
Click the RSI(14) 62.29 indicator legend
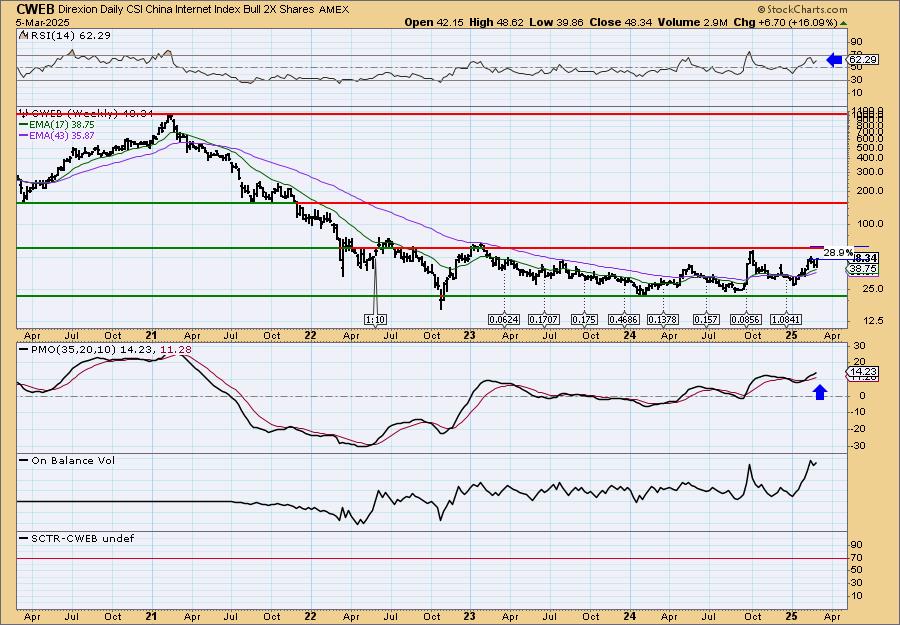click(x=65, y=35)
